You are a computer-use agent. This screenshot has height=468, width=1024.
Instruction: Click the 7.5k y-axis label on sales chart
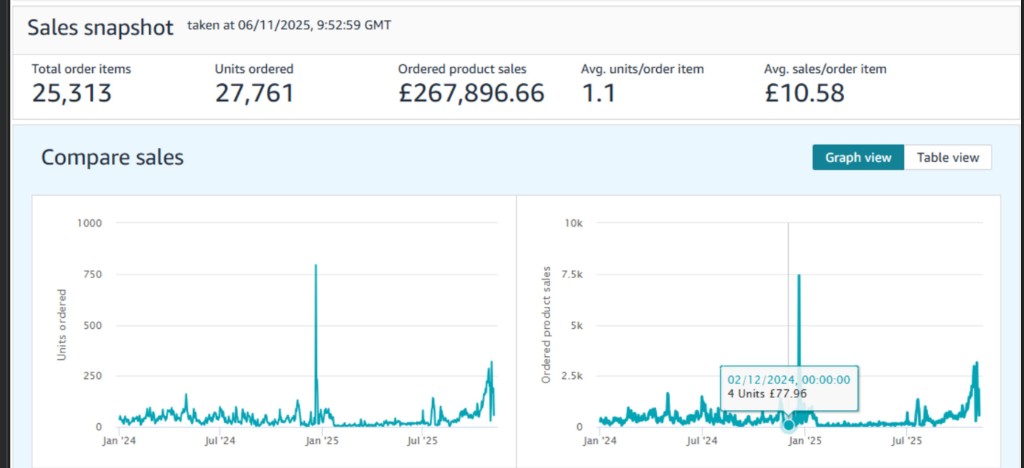[571, 274]
